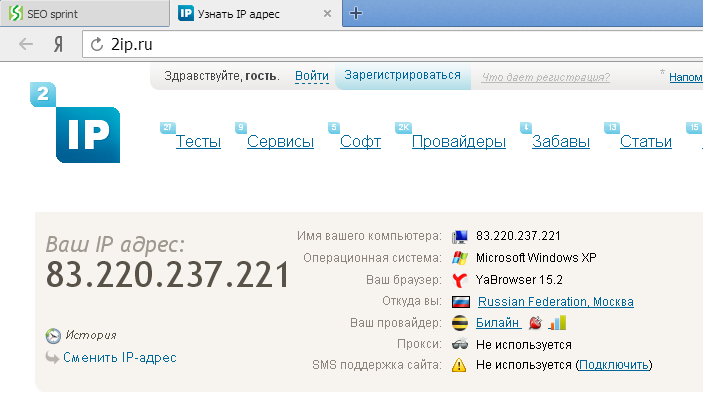Image resolution: width=703 pixels, height=402 pixels.
Task: Click the Yandex 'Я' button in toolbar
Action: tap(59, 44)
